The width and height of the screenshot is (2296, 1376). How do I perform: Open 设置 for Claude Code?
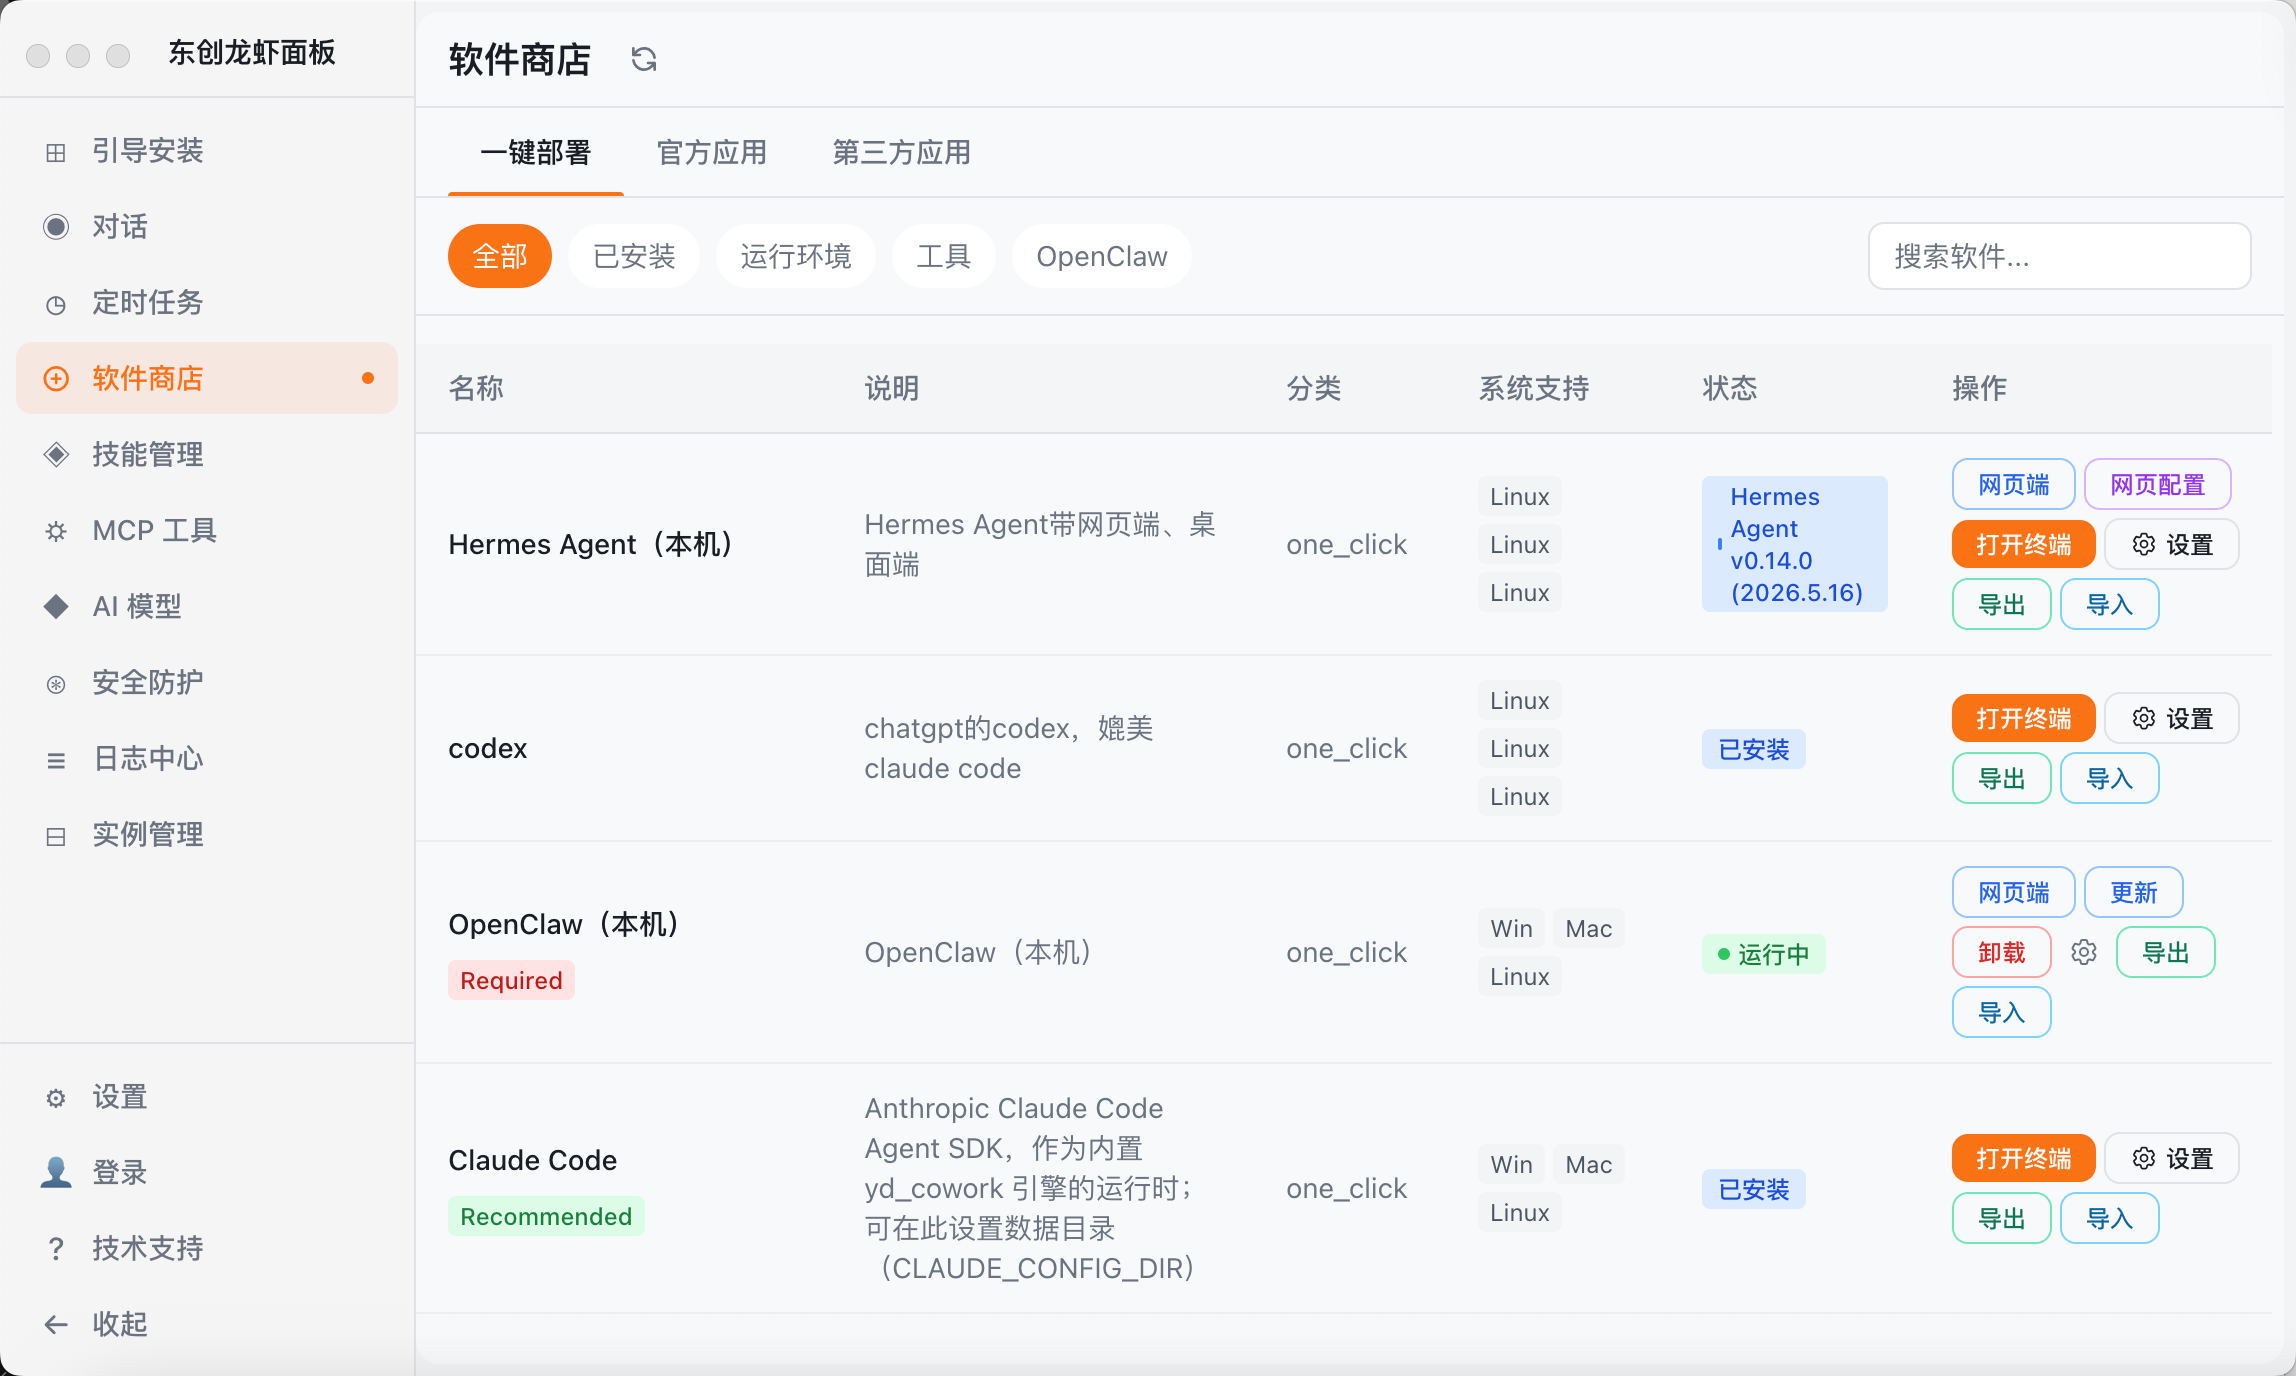point(2172,1159)
